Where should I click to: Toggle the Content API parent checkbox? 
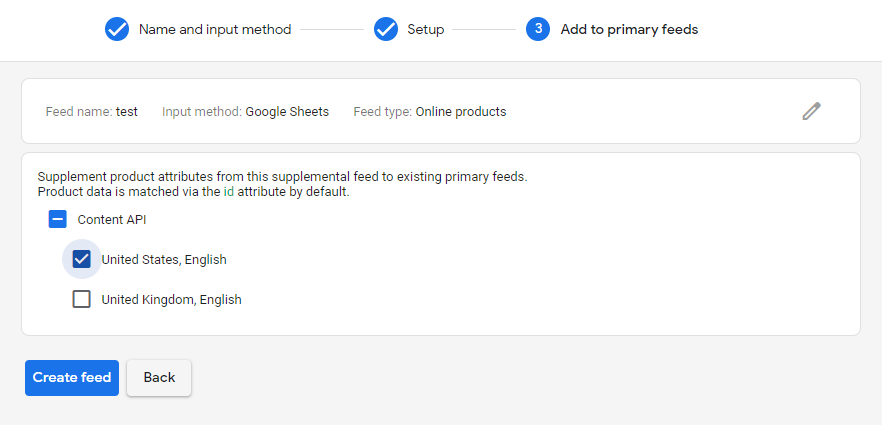tap(57, 219)
